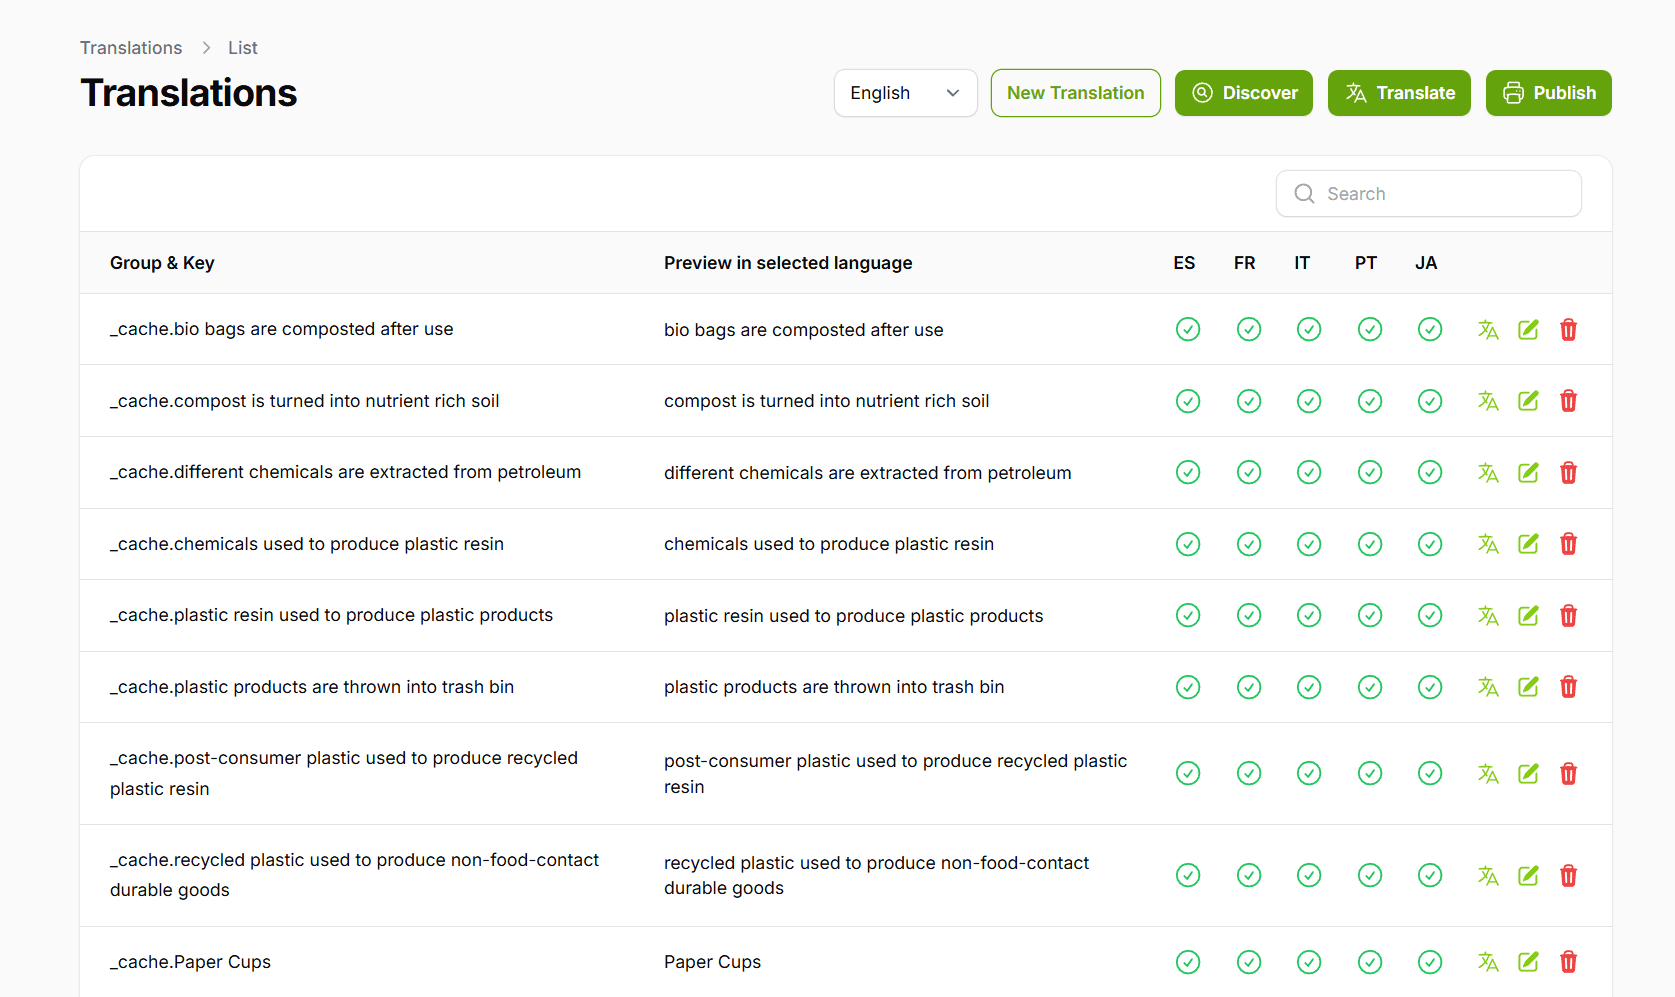The width and height of the screenshot is (1675, 997).
Task: Click the Discover button
Action: 1244,93
